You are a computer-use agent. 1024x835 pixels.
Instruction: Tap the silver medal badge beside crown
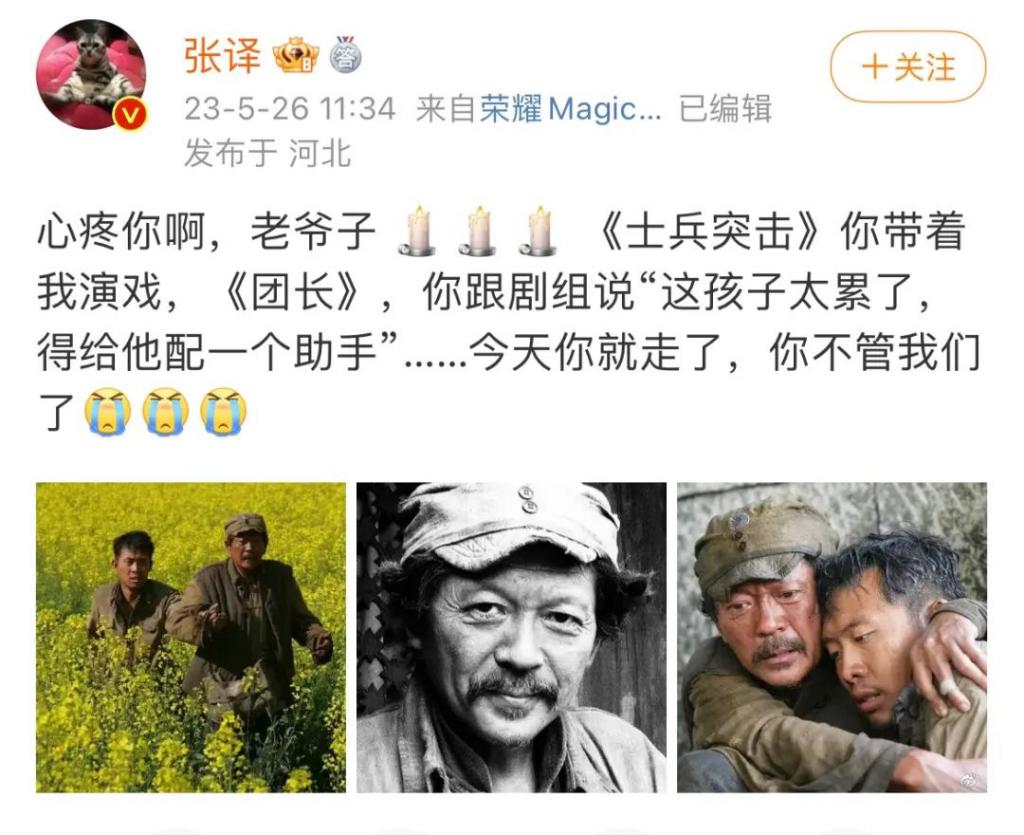[x=344, y=55]
